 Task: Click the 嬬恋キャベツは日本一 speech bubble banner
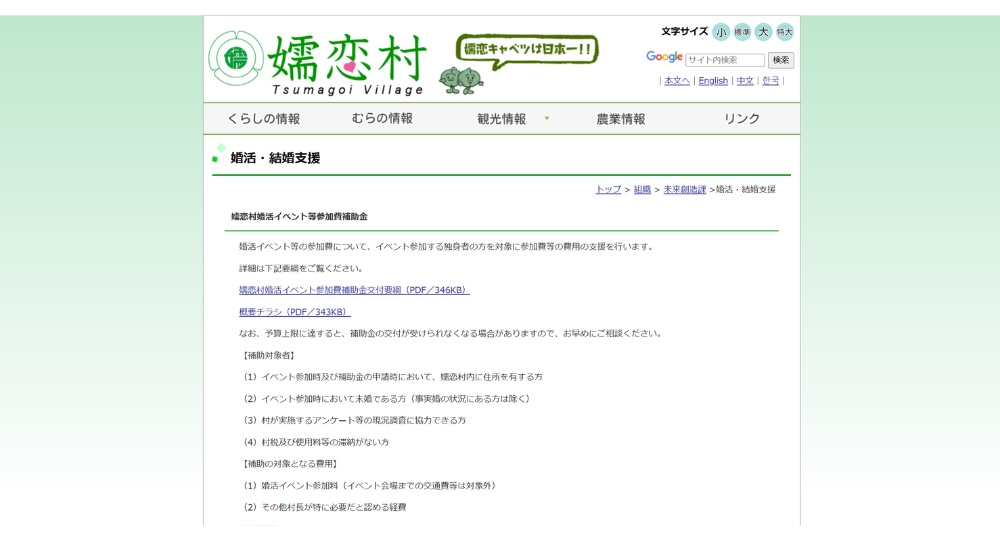pyautogui.click(x=527, y=50)
